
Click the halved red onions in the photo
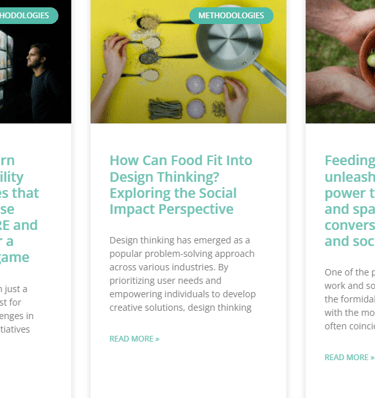tap(205, 95)
